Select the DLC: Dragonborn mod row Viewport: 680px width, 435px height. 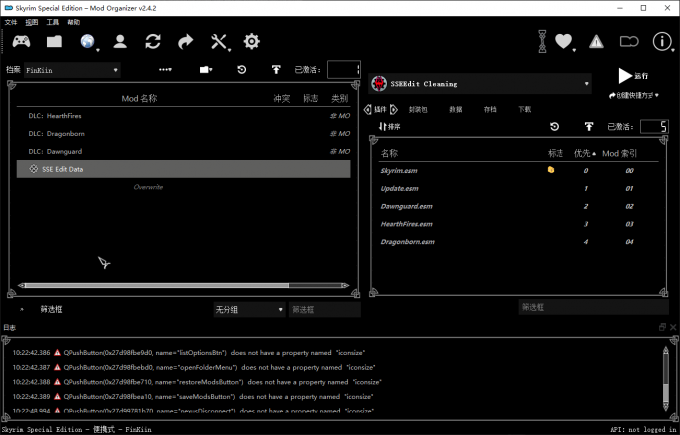click(183, 134)
